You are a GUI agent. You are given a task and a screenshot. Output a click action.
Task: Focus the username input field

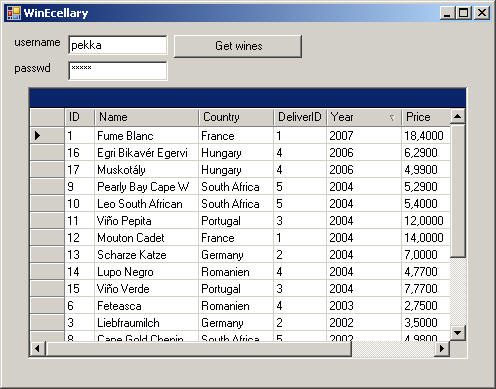[x=118, y=45]
